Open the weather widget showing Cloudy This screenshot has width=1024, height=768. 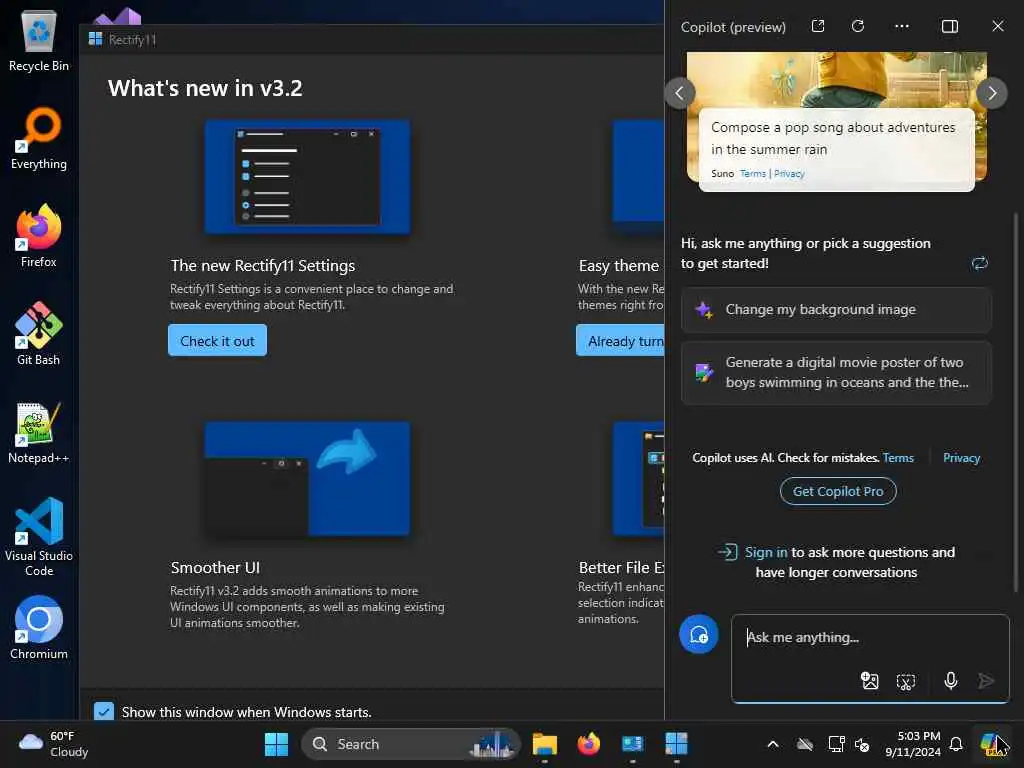click(54, 744)
